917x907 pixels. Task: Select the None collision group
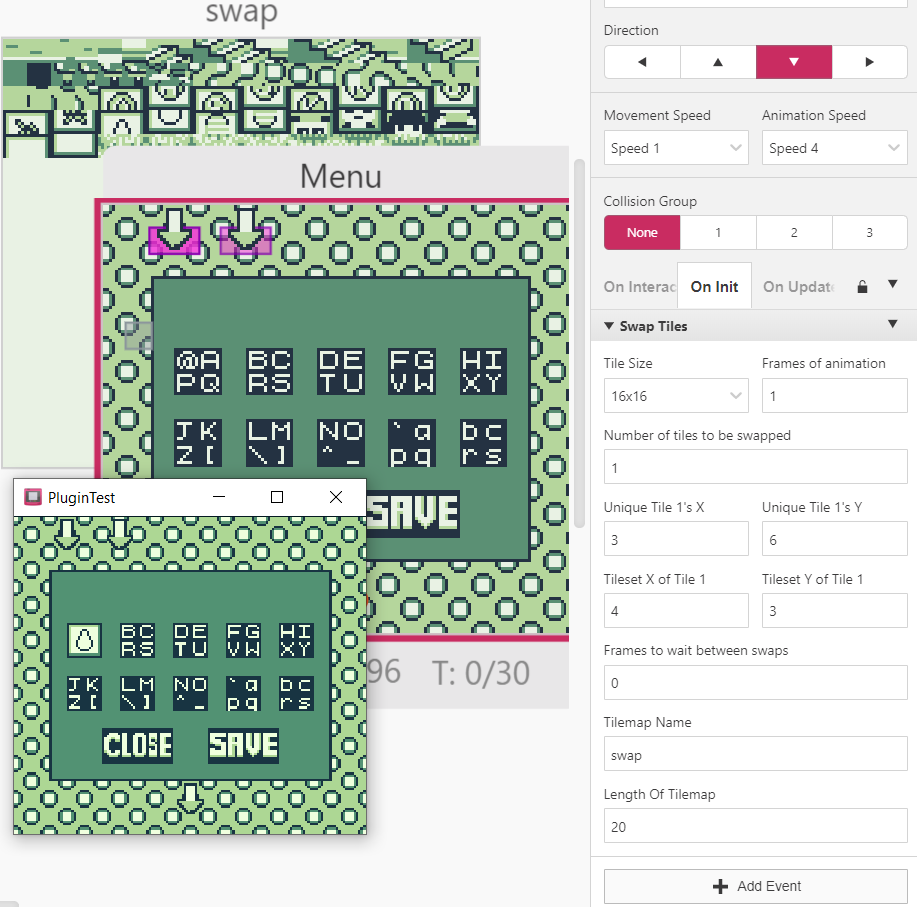pyautogui.click(x=641, y=232)
